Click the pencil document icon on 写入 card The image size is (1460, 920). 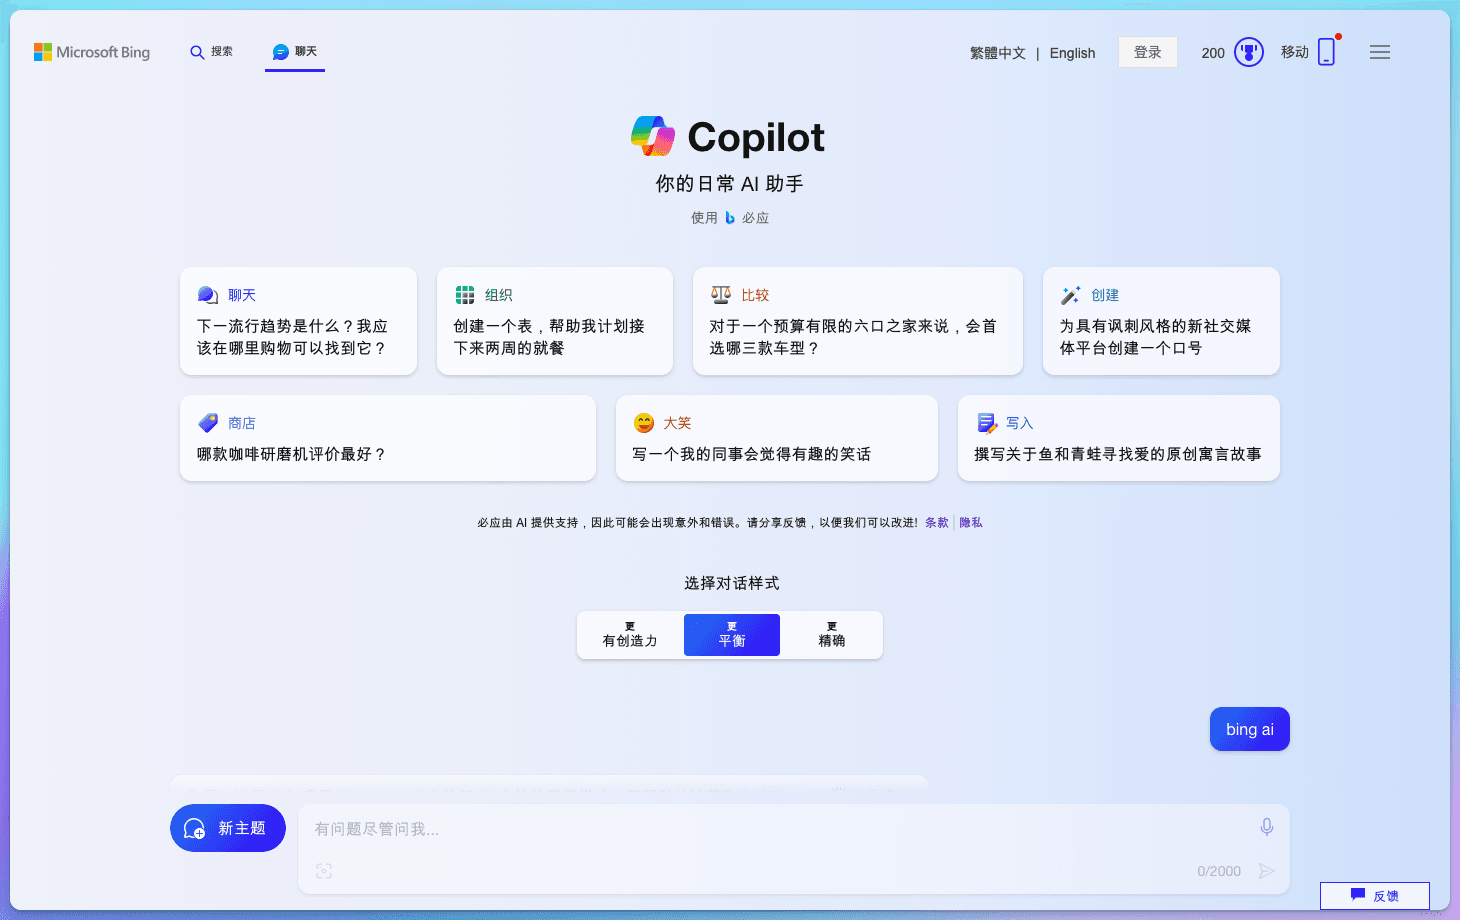[x=987, y=423]
